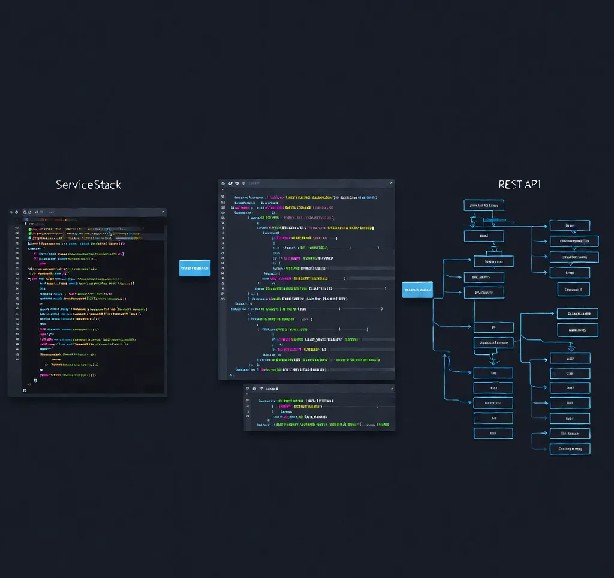Click the blue button right of ServiceStack code window
The image size is (614, 578).
point(195,268)
